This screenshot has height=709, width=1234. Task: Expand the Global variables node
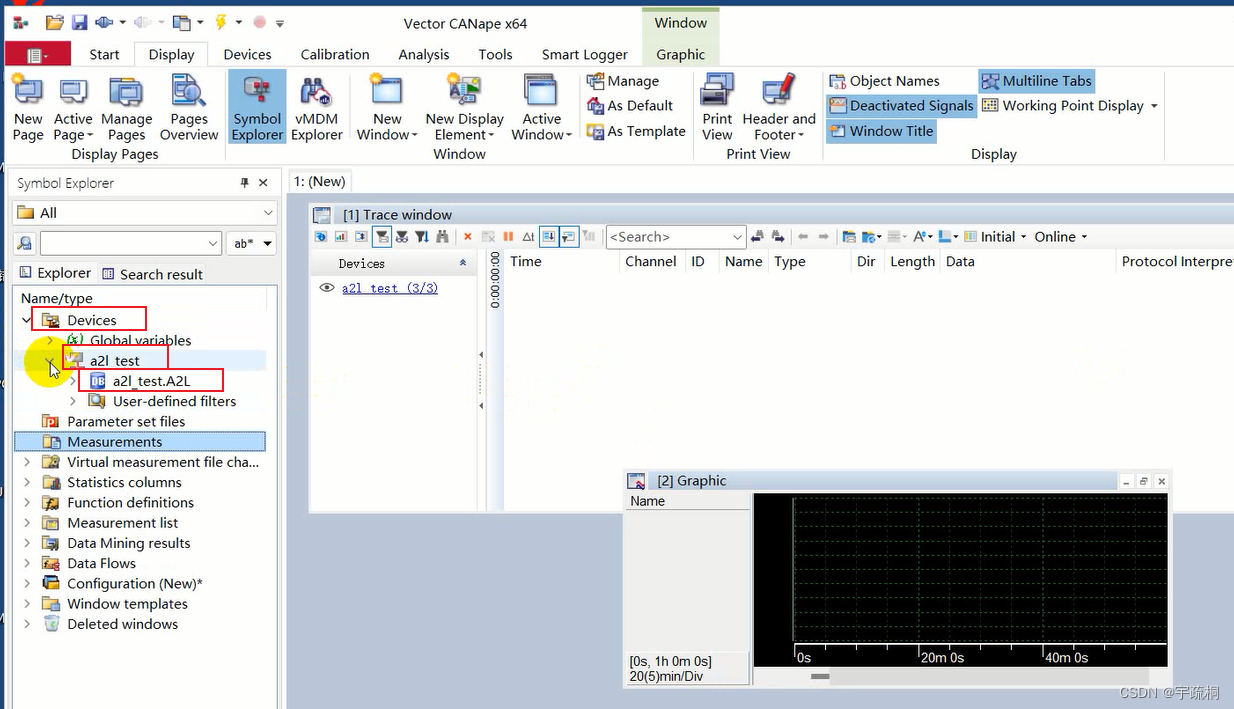coord(50,341)
